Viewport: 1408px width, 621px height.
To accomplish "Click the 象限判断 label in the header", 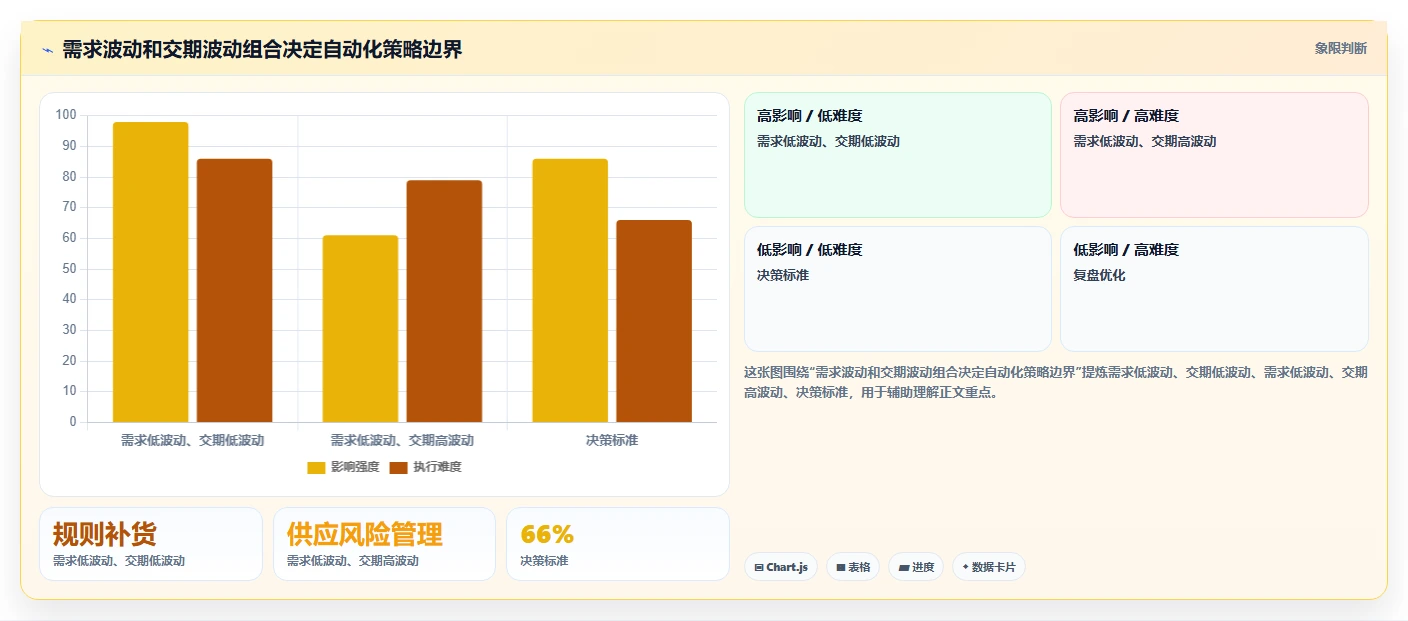I will point(1340,48).
